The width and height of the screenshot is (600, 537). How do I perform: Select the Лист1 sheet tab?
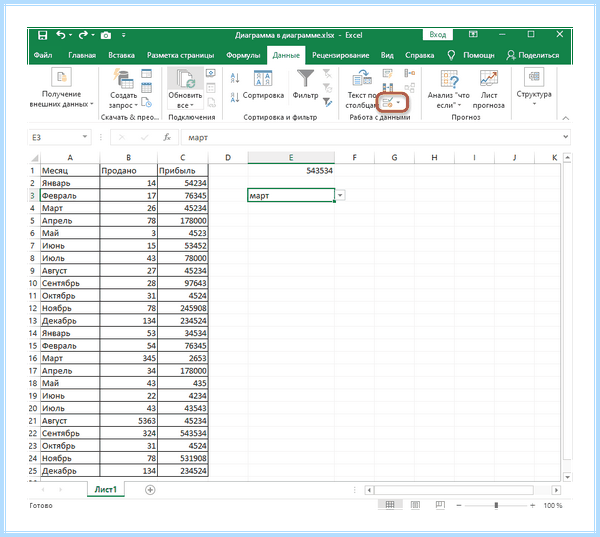[x=106, y=490]
